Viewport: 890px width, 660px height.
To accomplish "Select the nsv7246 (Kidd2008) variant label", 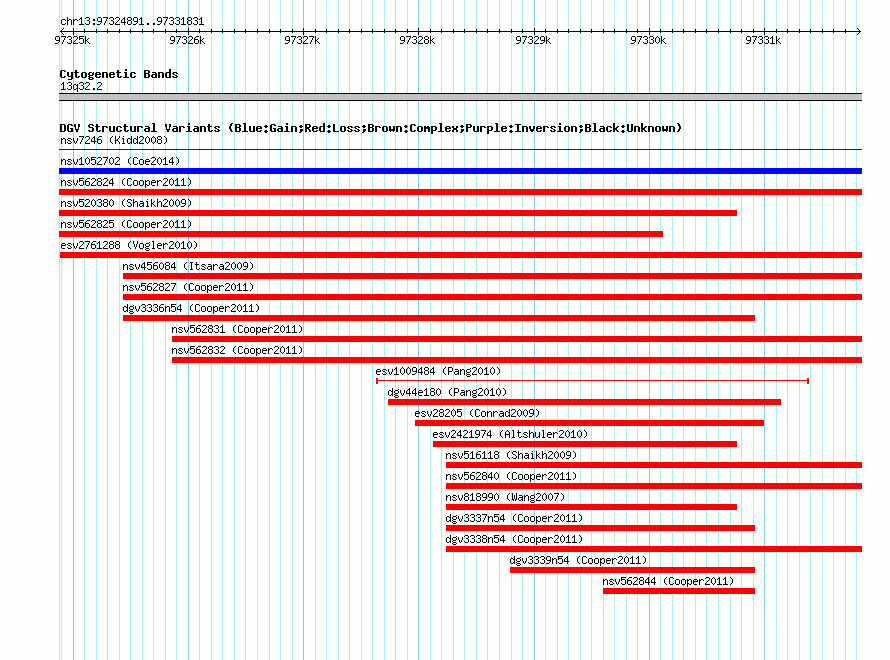I will click(x=114, y=140).
